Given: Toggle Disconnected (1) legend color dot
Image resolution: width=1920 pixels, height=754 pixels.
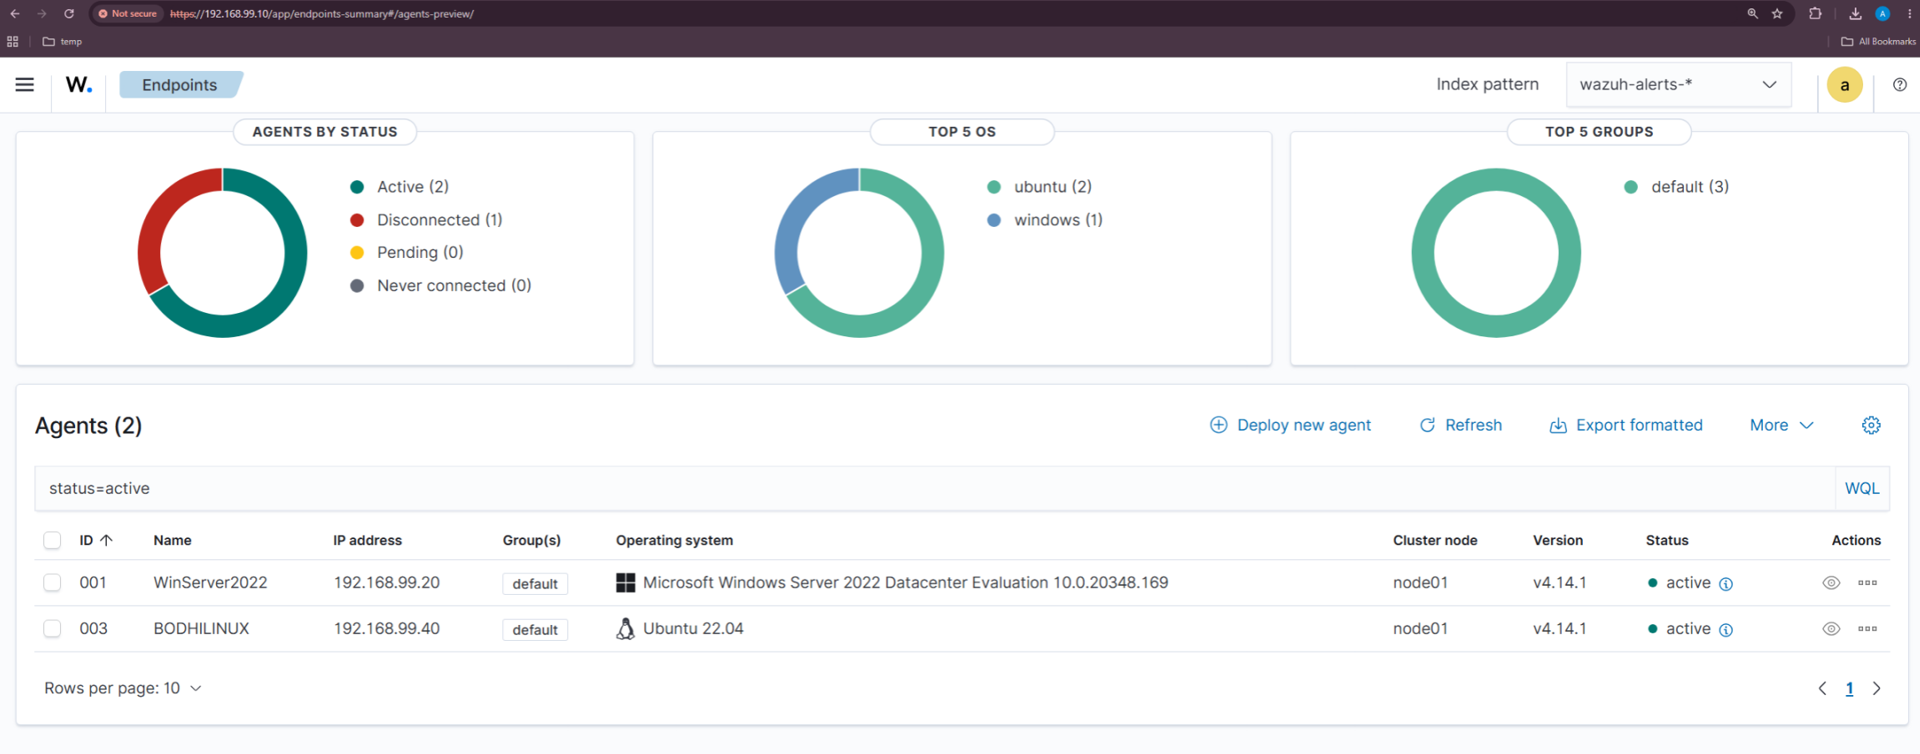Looking at the screenshot, I should pyautogui.click(x=357, y=220).
